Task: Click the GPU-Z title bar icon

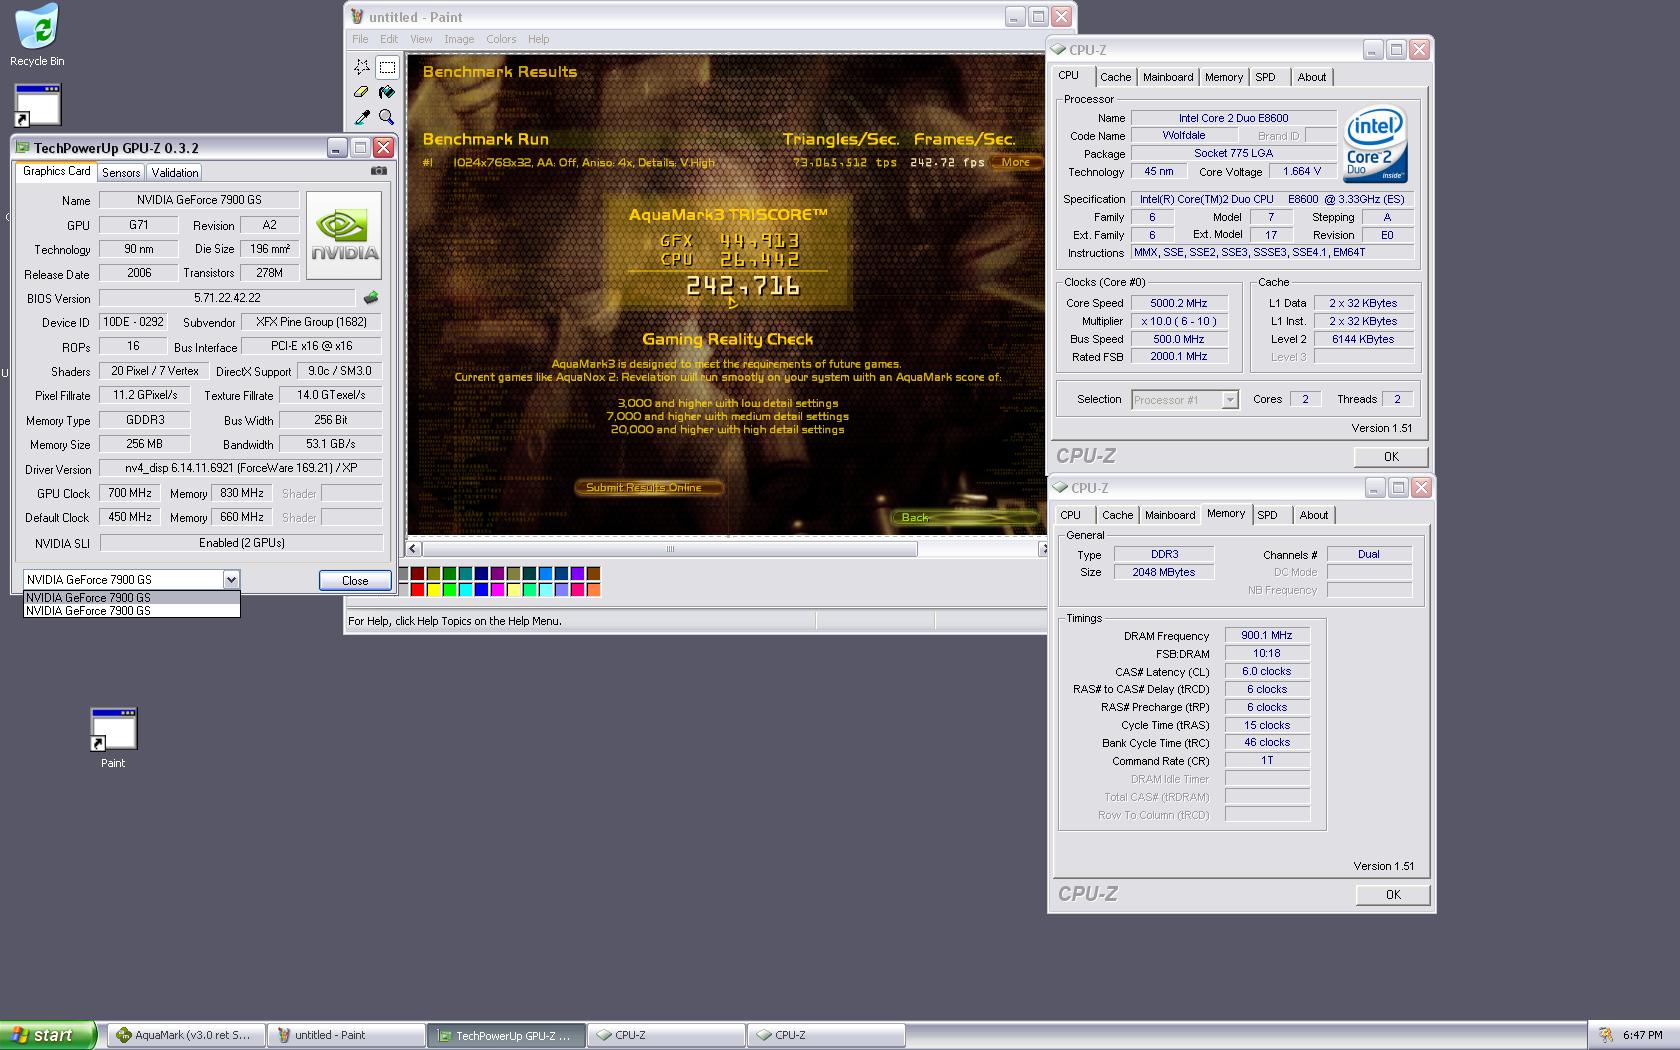Action: tap(23, 148)
